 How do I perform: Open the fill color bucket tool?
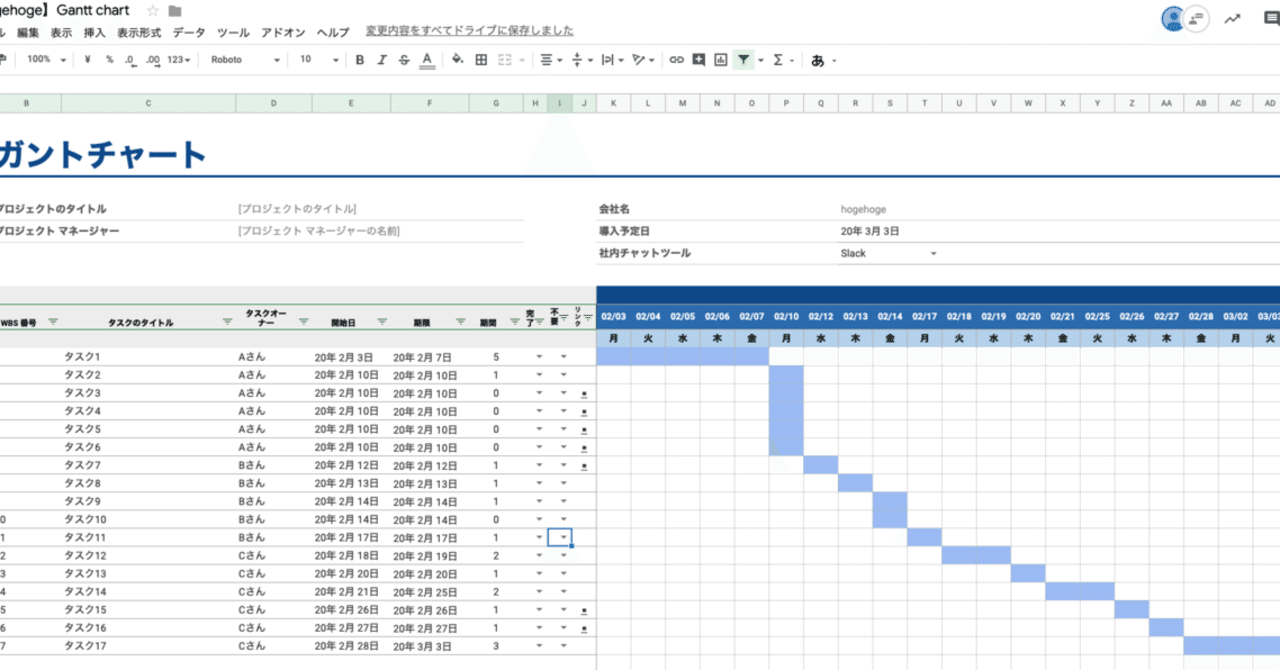tap(457, 60)
